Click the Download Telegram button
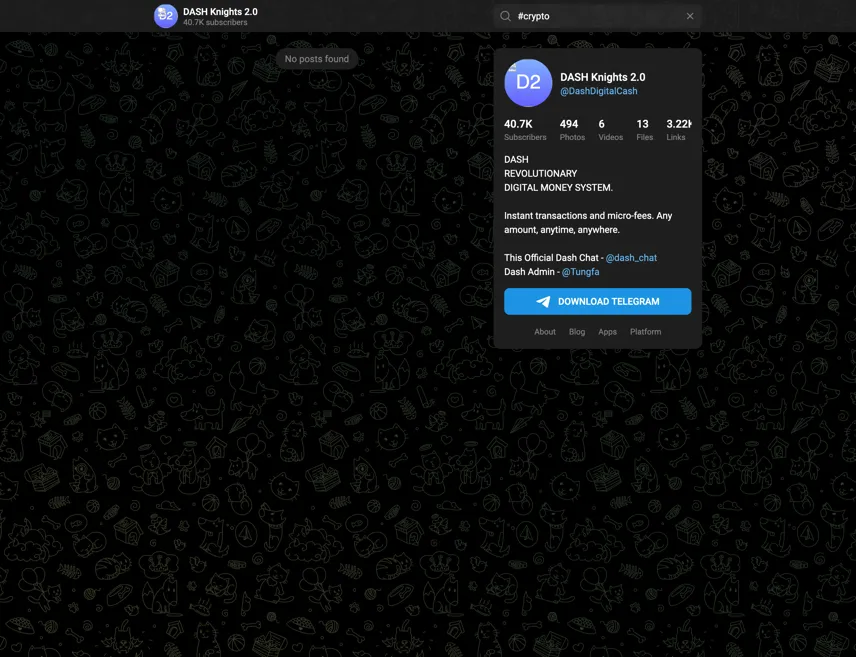The image size is (856, 657). tap(597, 301)
